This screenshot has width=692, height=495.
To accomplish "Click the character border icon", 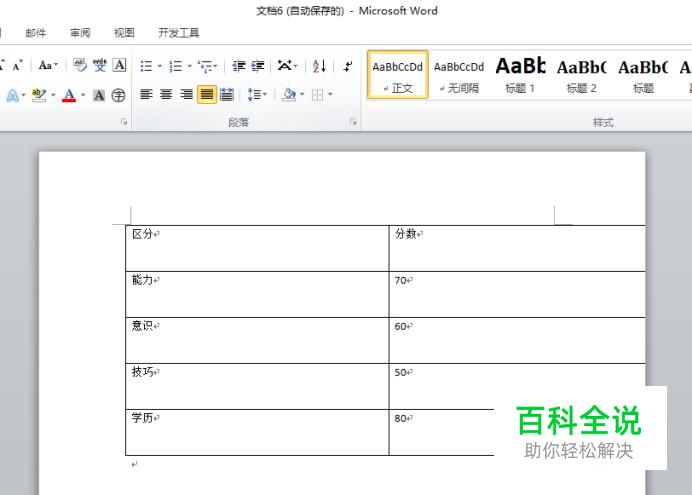I will (x=119, y=66).
